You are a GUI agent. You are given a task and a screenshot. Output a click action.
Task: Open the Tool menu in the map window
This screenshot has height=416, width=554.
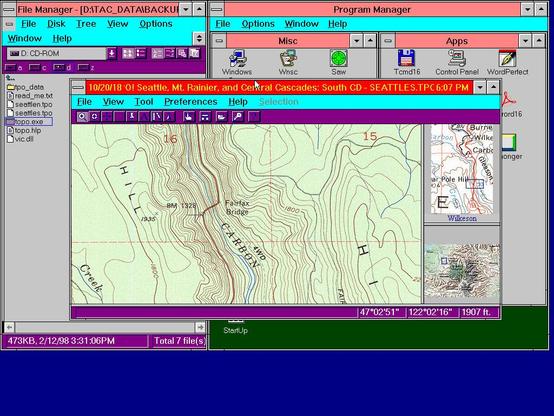(x=144, y=102)
